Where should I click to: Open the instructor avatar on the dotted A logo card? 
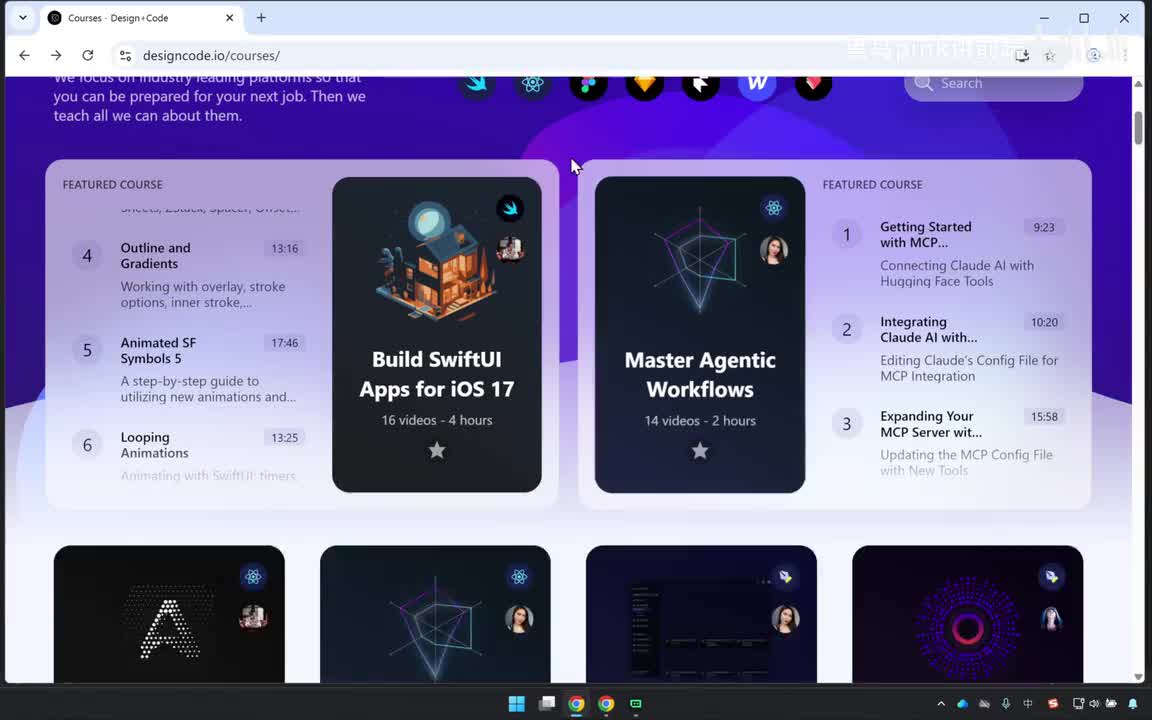(x=253, y=617)
